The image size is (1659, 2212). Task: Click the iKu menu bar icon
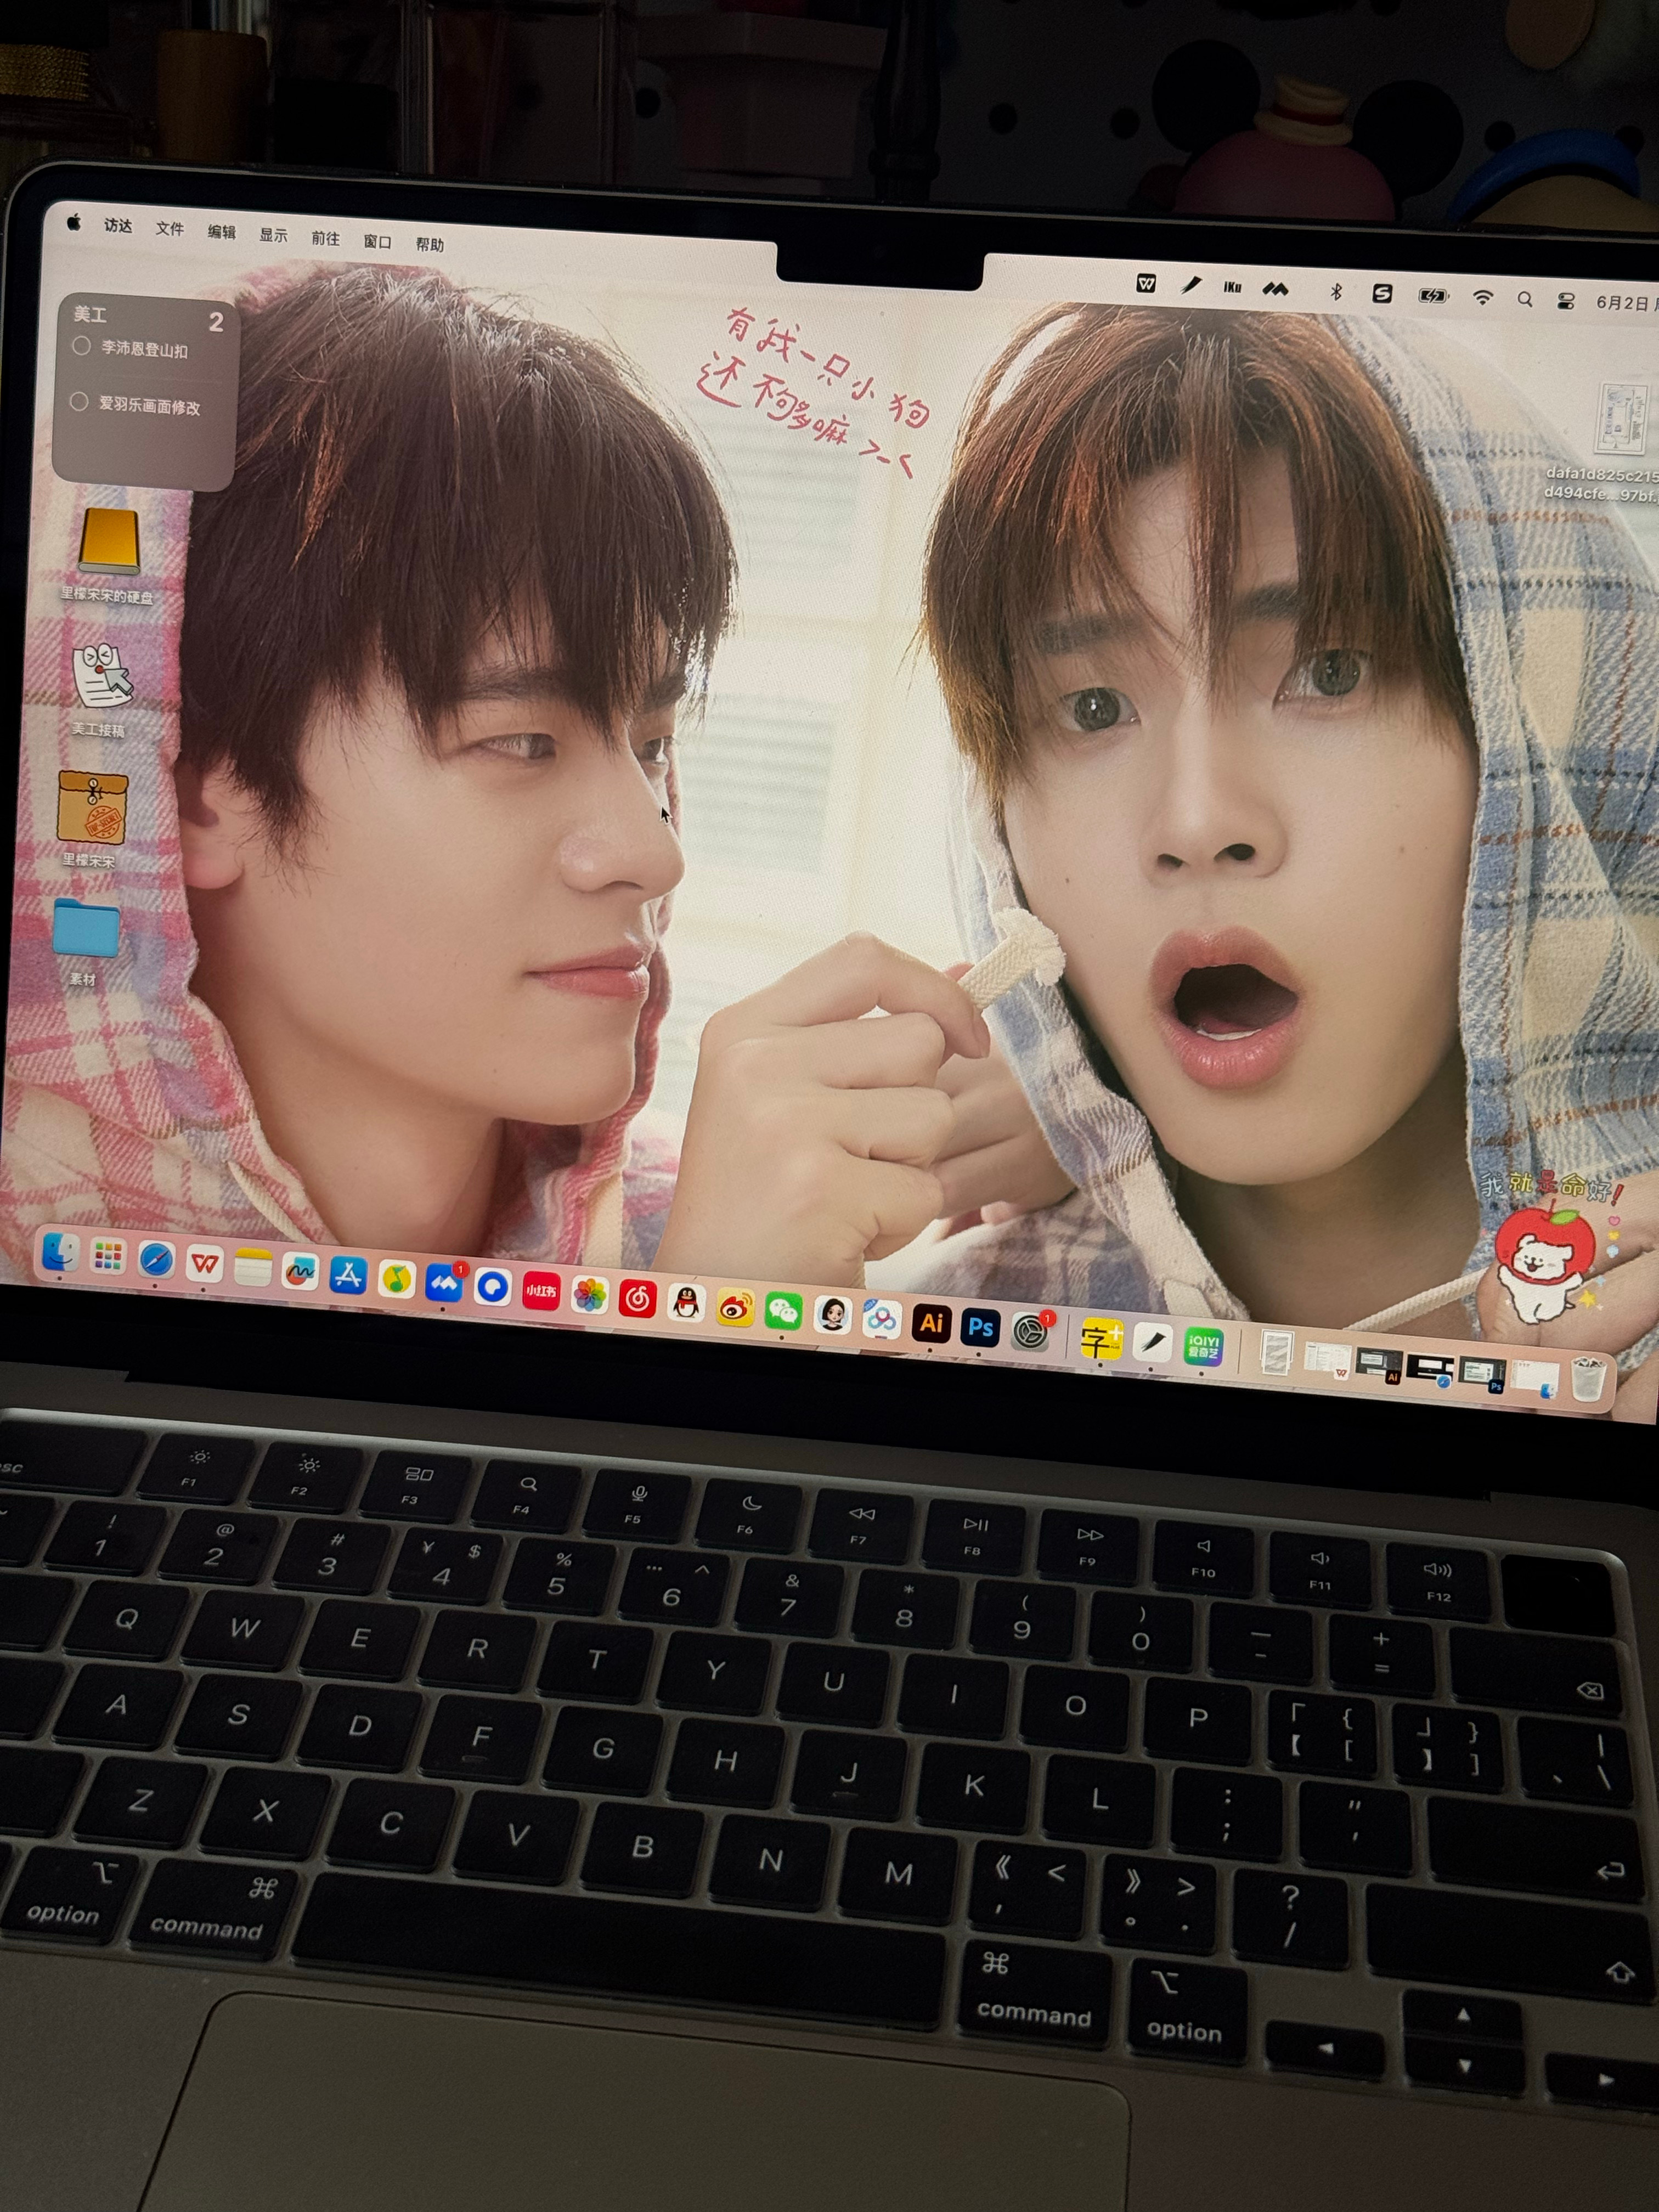coord(1232,288)
